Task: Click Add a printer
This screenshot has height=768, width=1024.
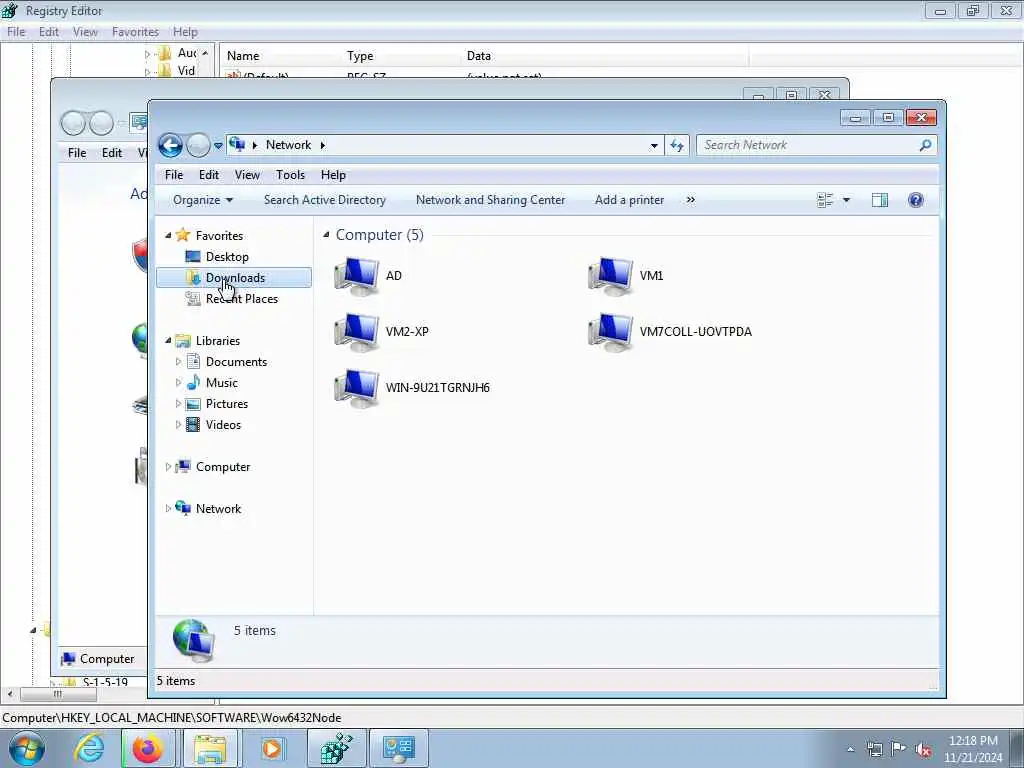Action: point(630,200)
